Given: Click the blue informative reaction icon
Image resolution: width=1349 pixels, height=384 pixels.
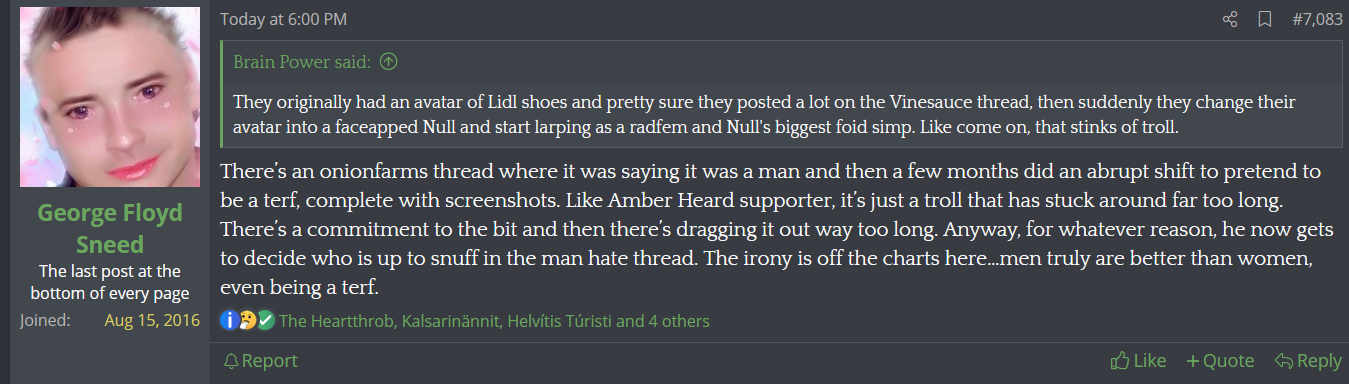Looking at the screenshot, I should click(x=229, y=321).
